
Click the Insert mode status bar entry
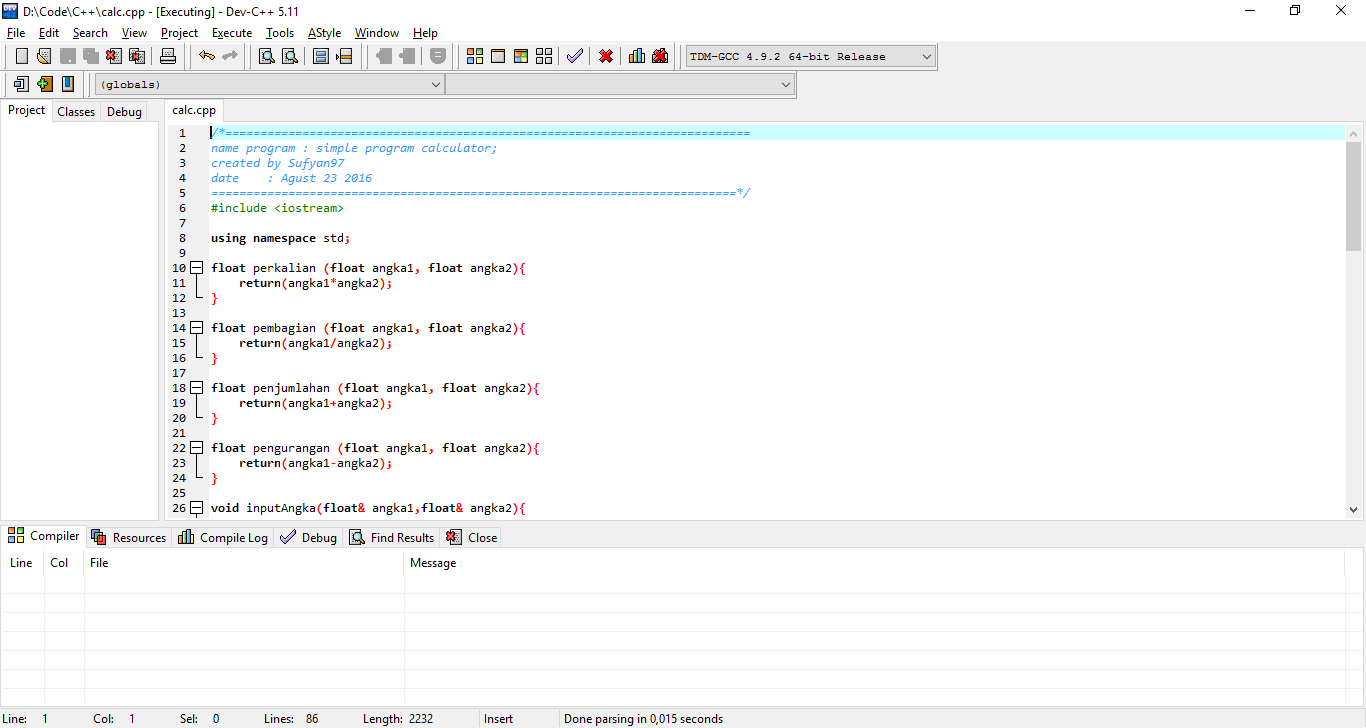pyautogui.click(x=498, y=718)
